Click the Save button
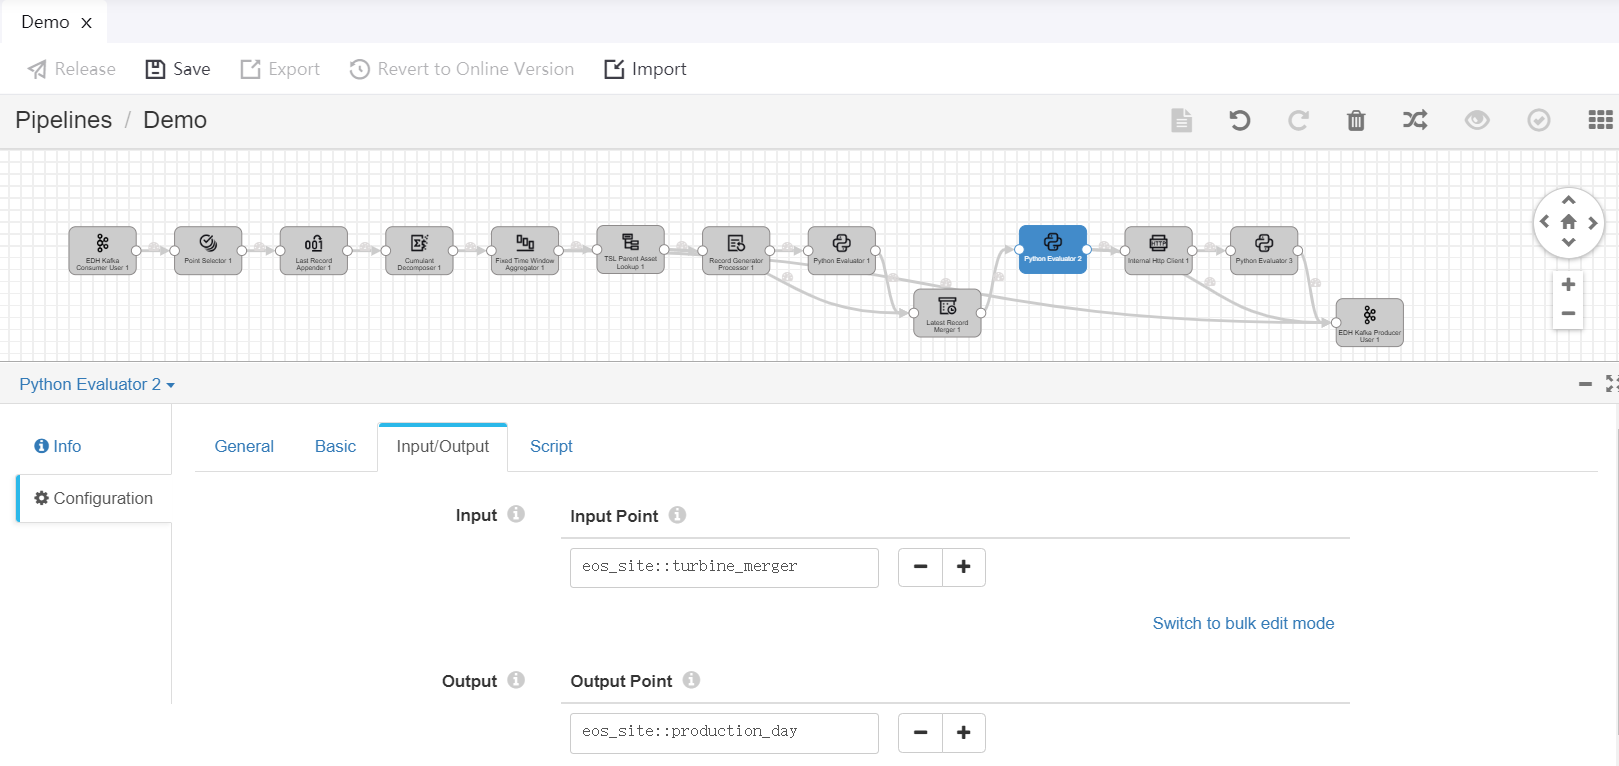Screen dimensions: 1619x766 coord(178,69)
